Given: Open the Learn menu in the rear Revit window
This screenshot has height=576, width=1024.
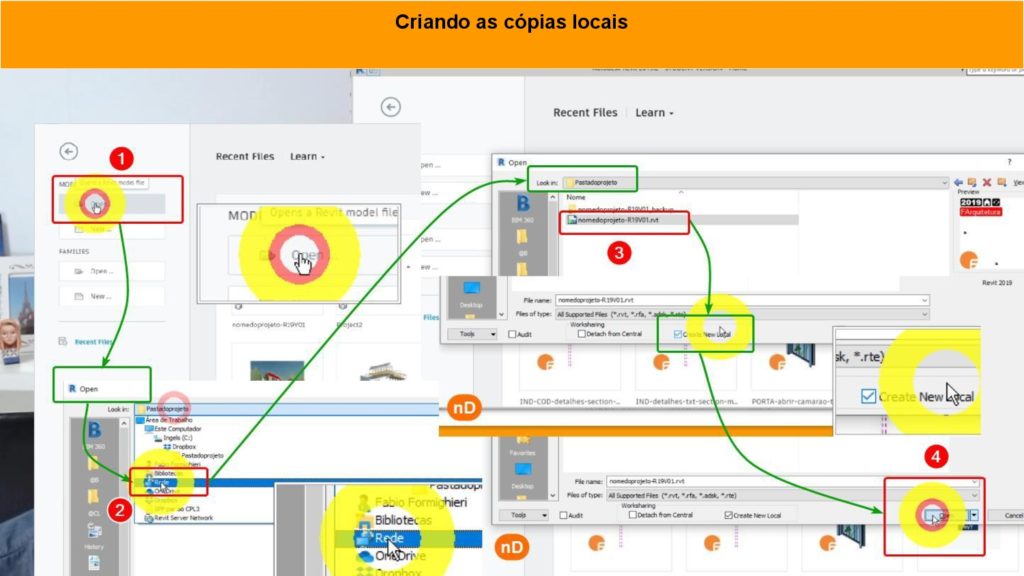Looking at the screenshot, I should point(655,113).
